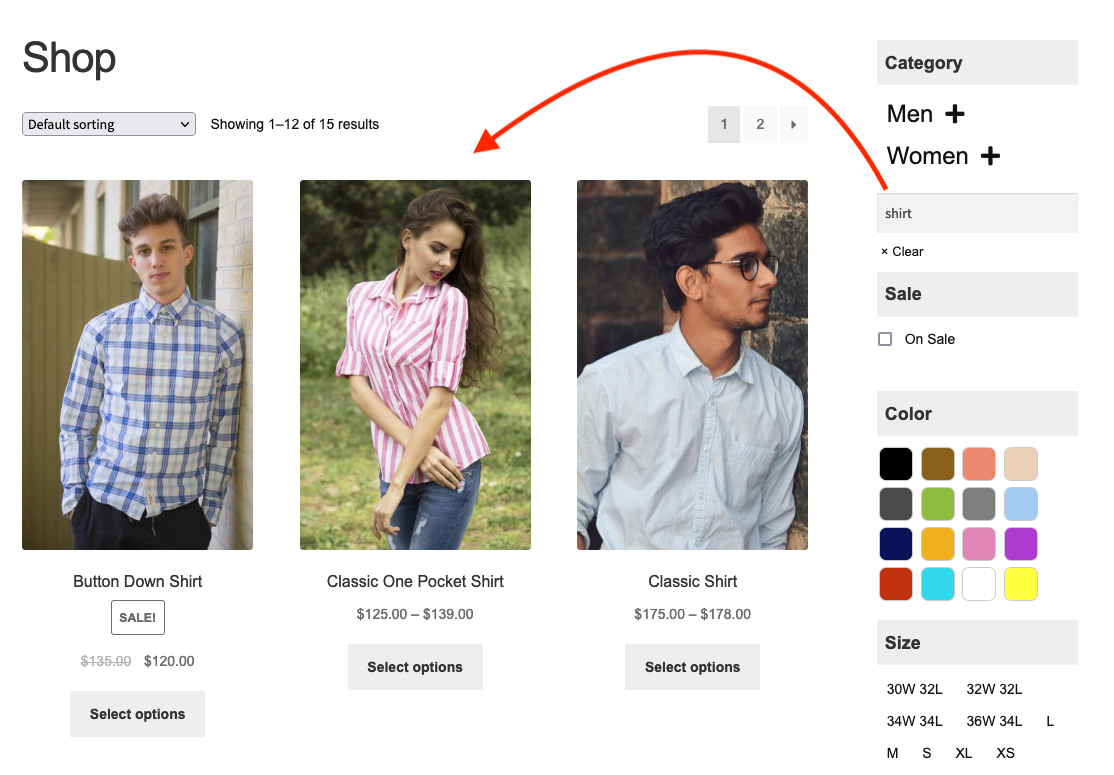Select options for Classic One Pocket Shirt
This screenshot has height=775, width=1114.
tap(415, 667)
